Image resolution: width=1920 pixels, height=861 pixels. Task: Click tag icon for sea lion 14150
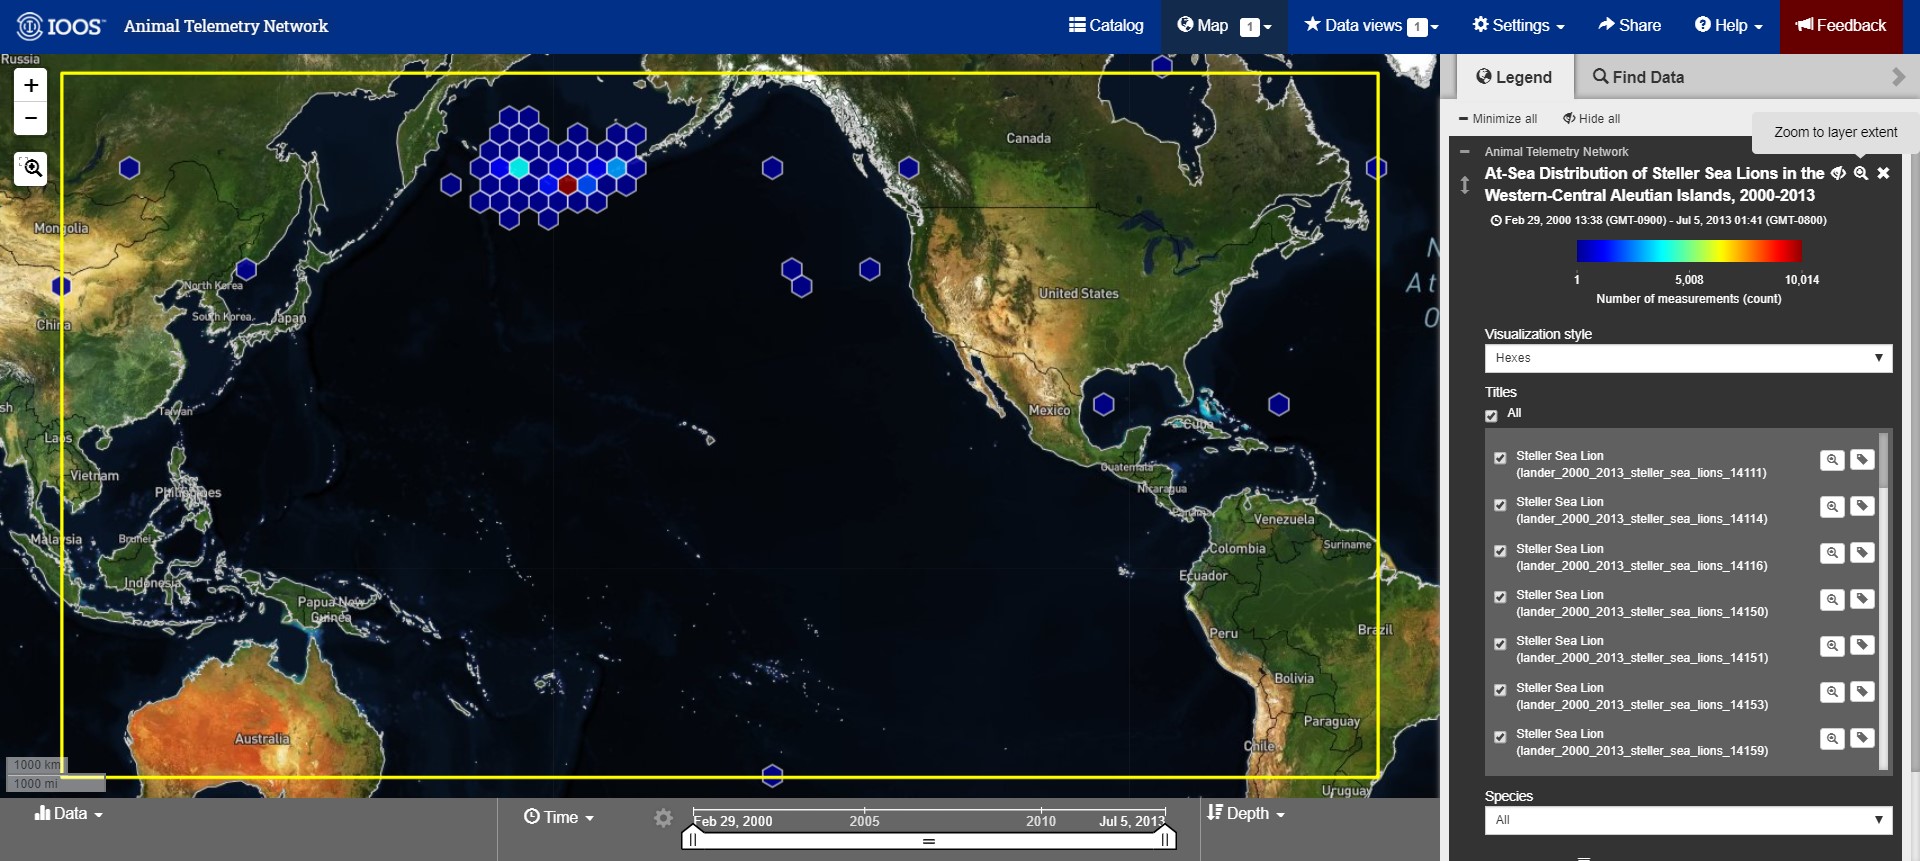pos(1861,599)
